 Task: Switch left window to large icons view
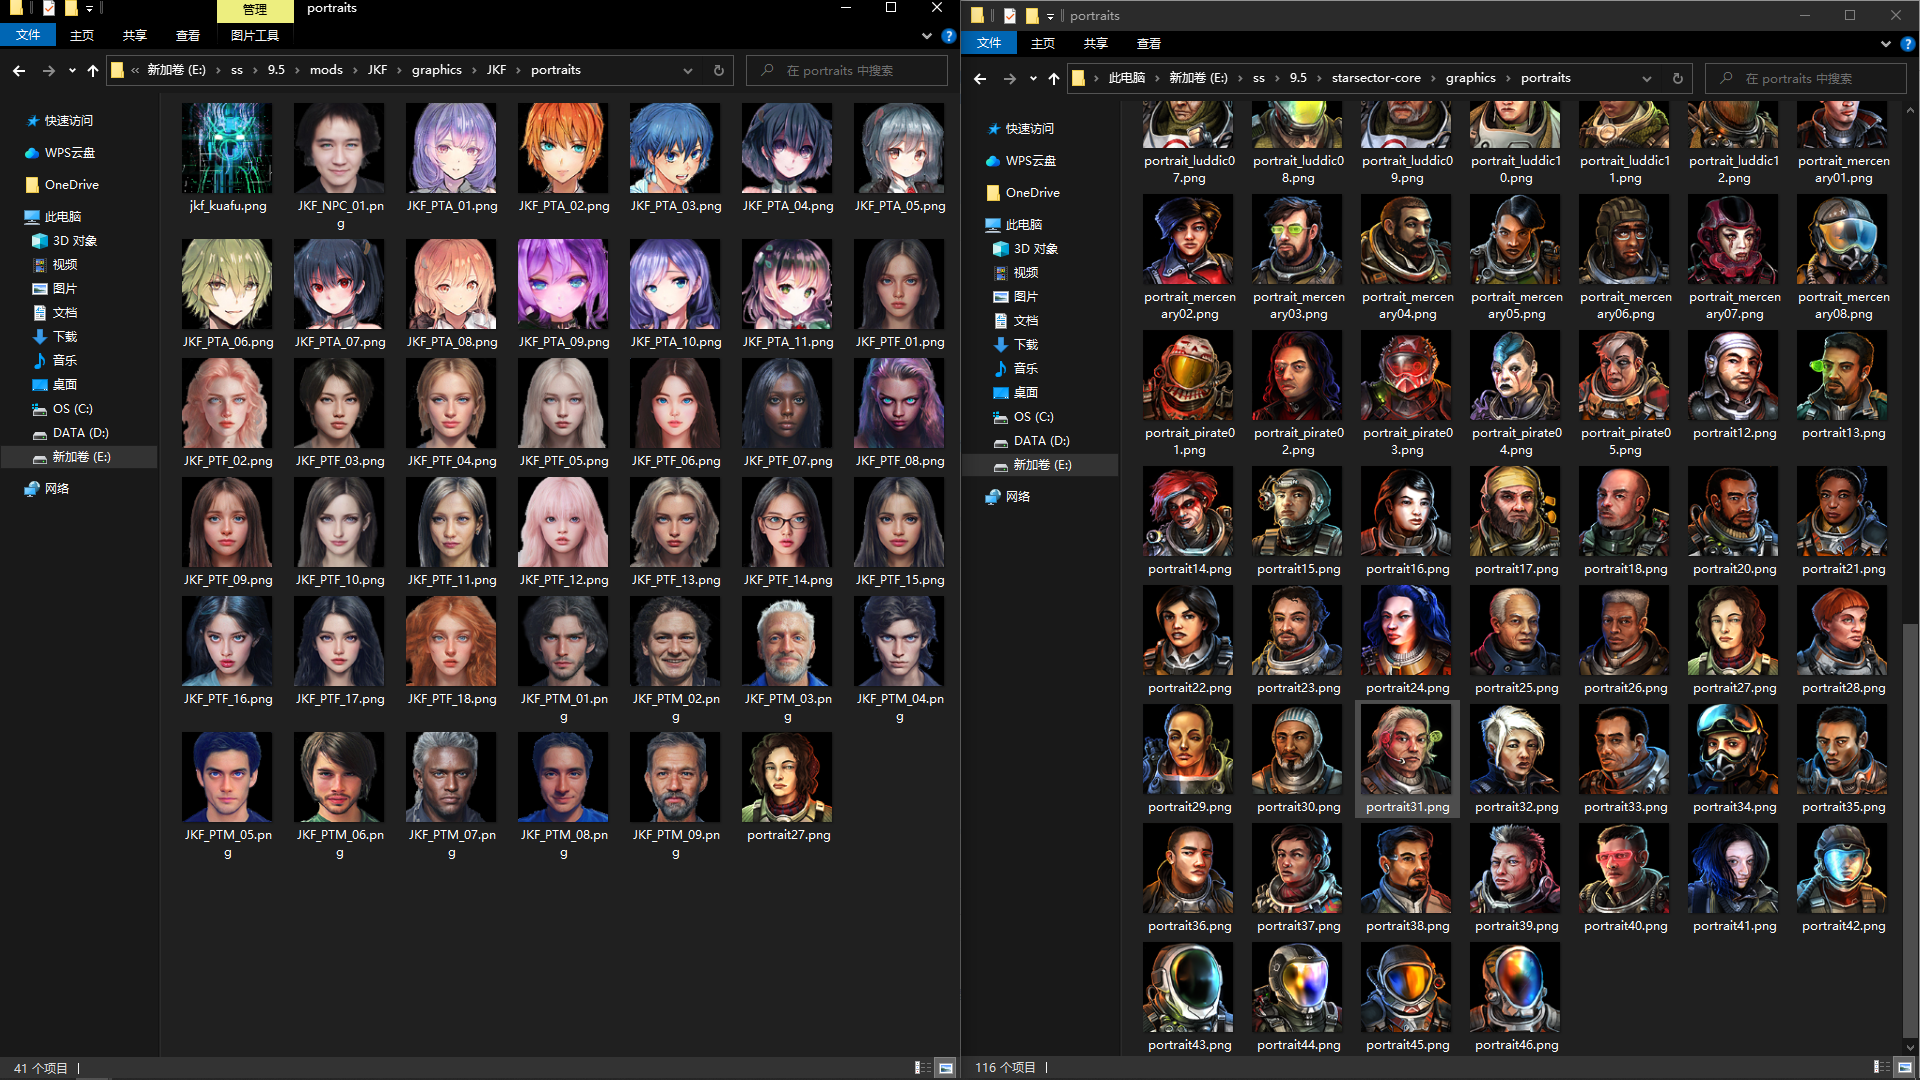[945, 1068]
